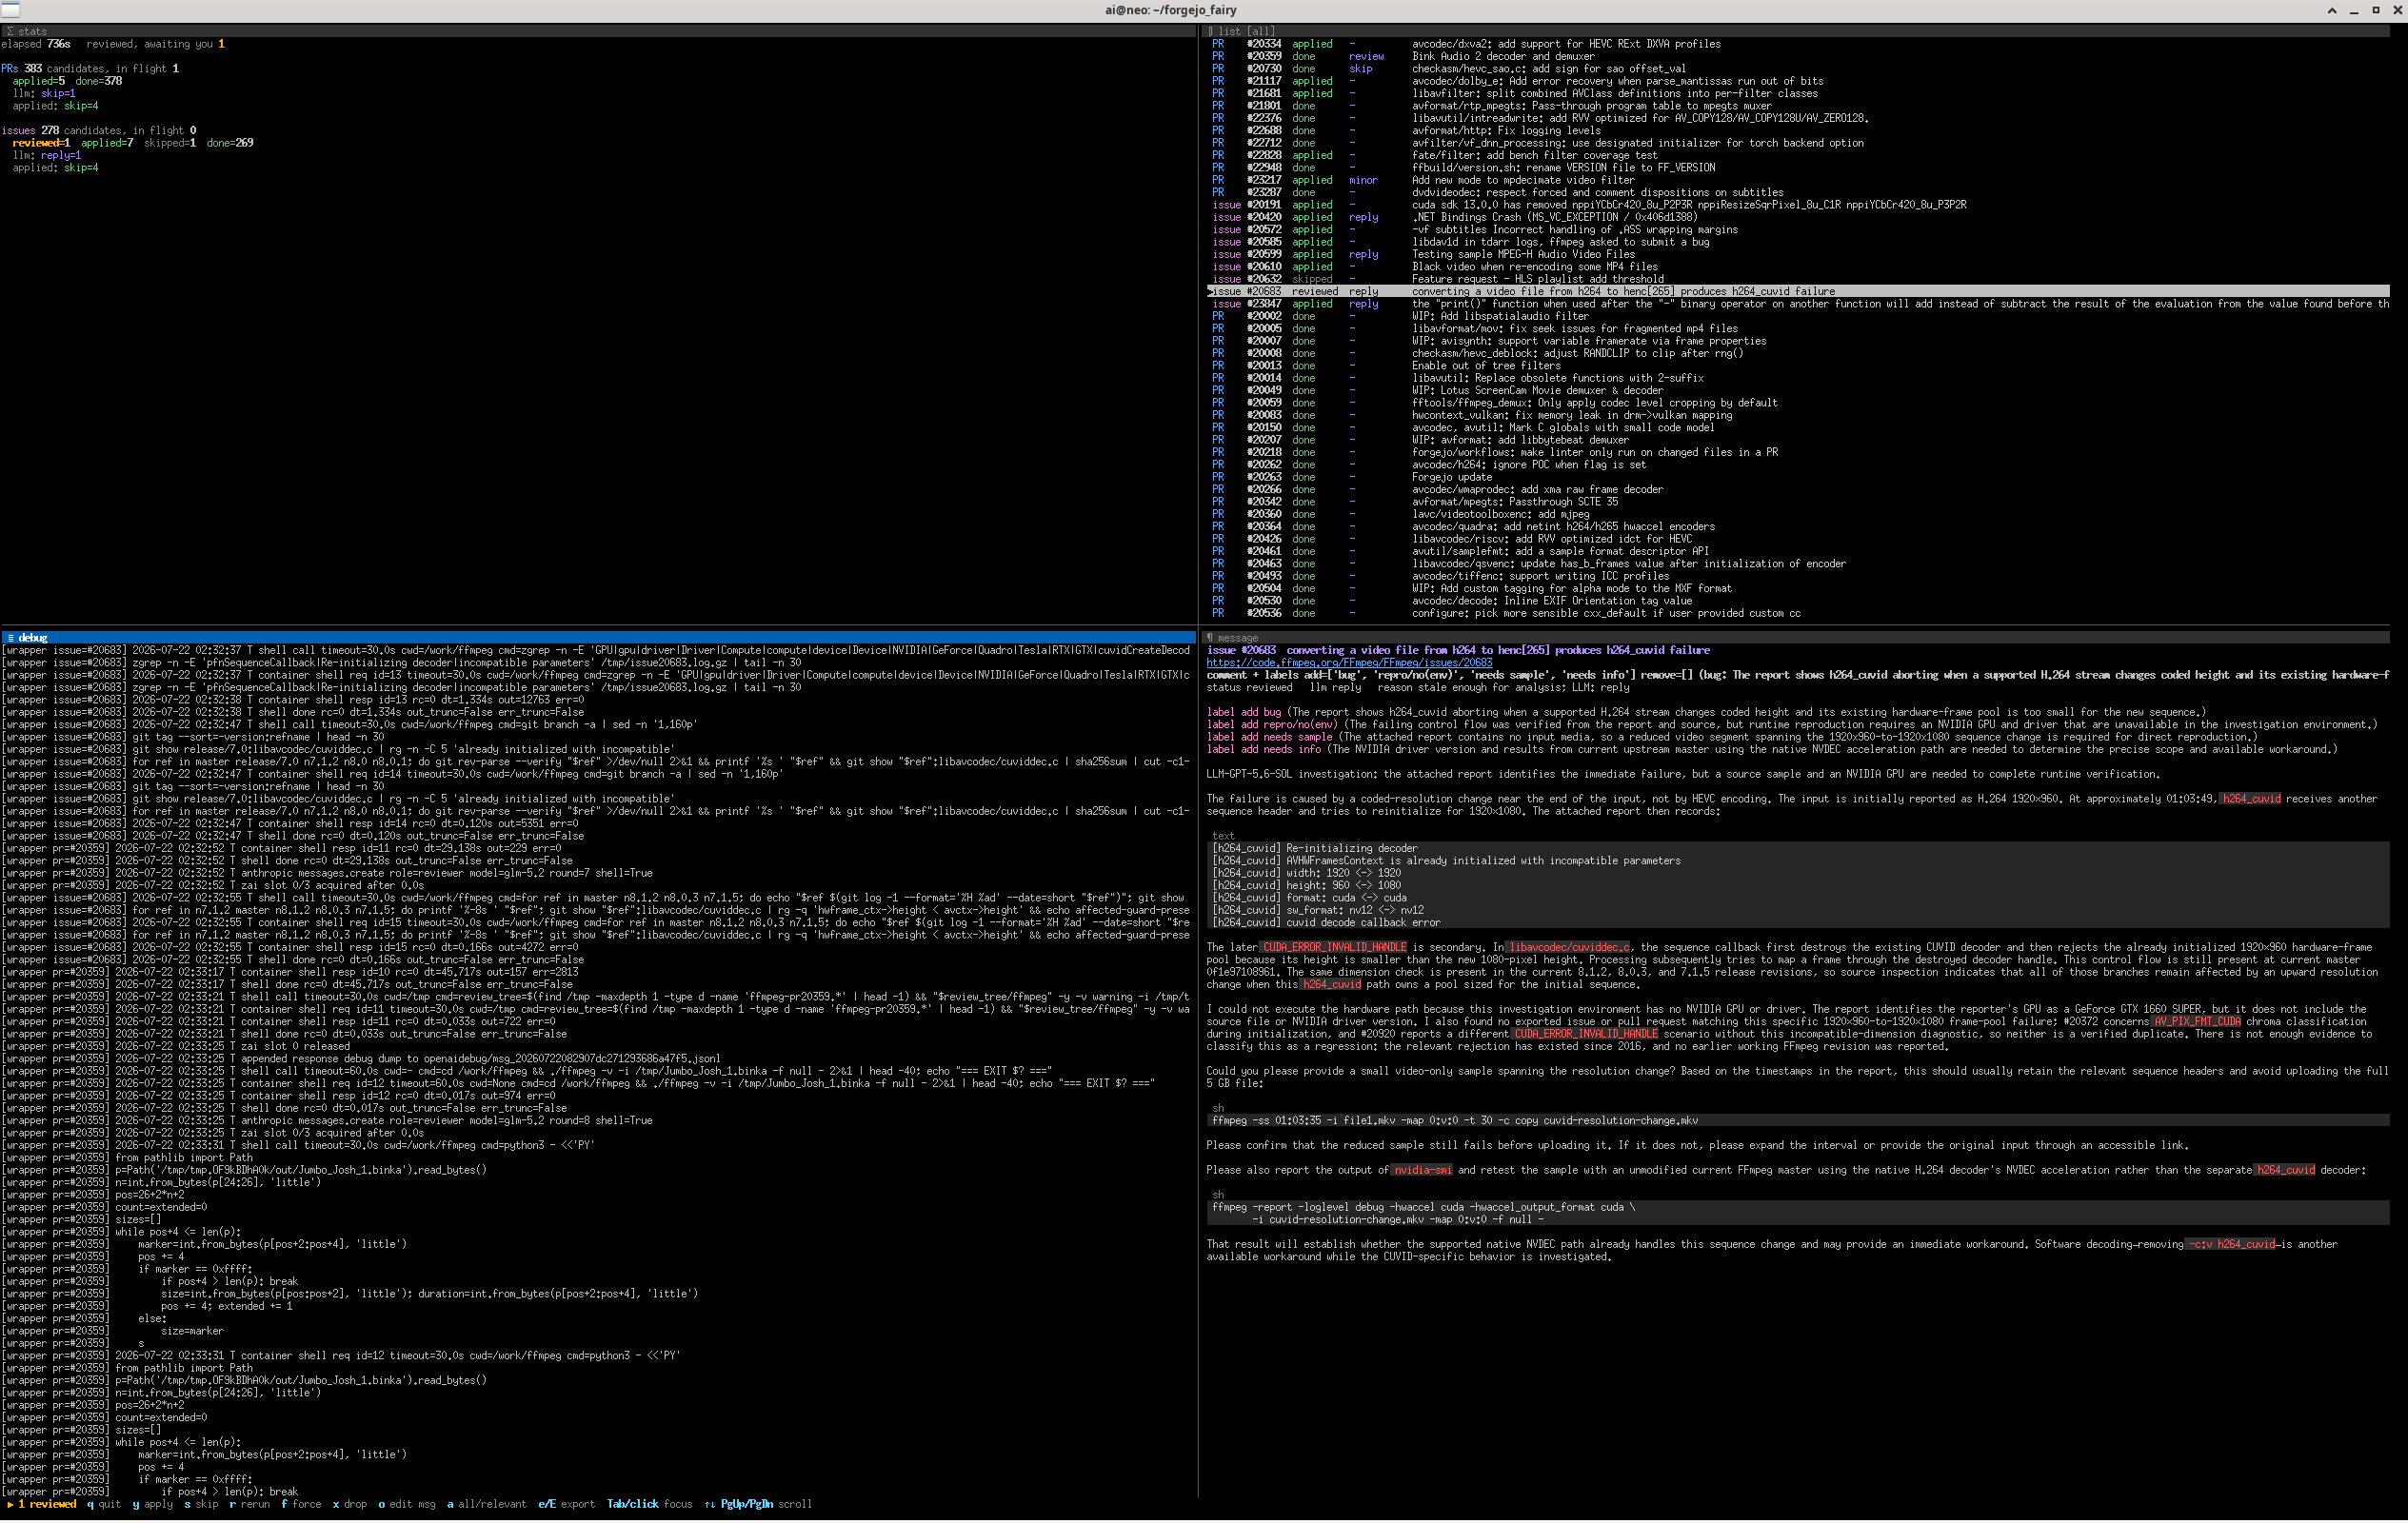2408x1523 pixels.
Task: Focus the stats pane header
Action: click(598, 31)
